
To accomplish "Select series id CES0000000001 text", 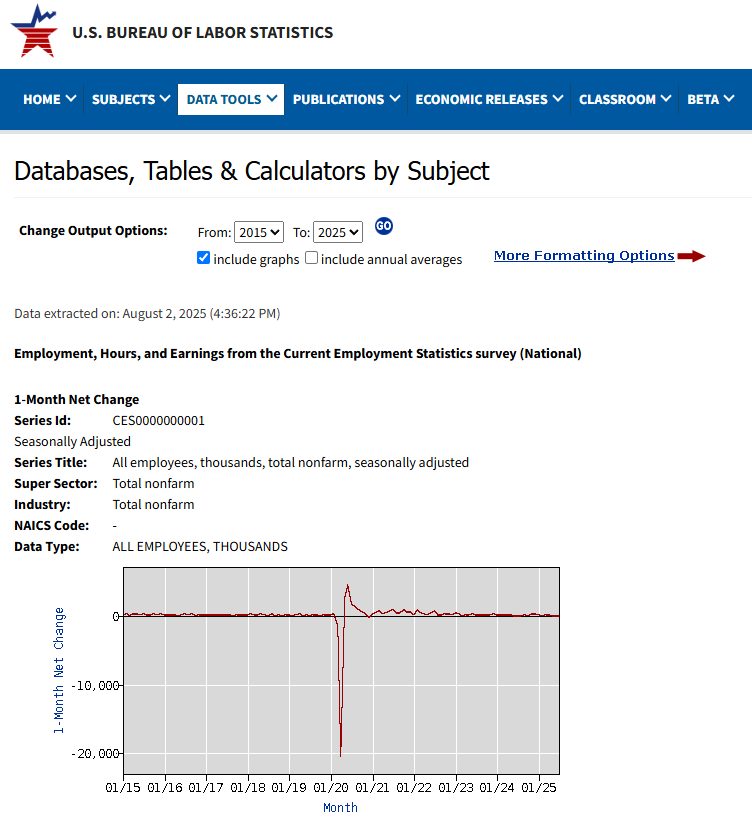I will coord(159,421).
